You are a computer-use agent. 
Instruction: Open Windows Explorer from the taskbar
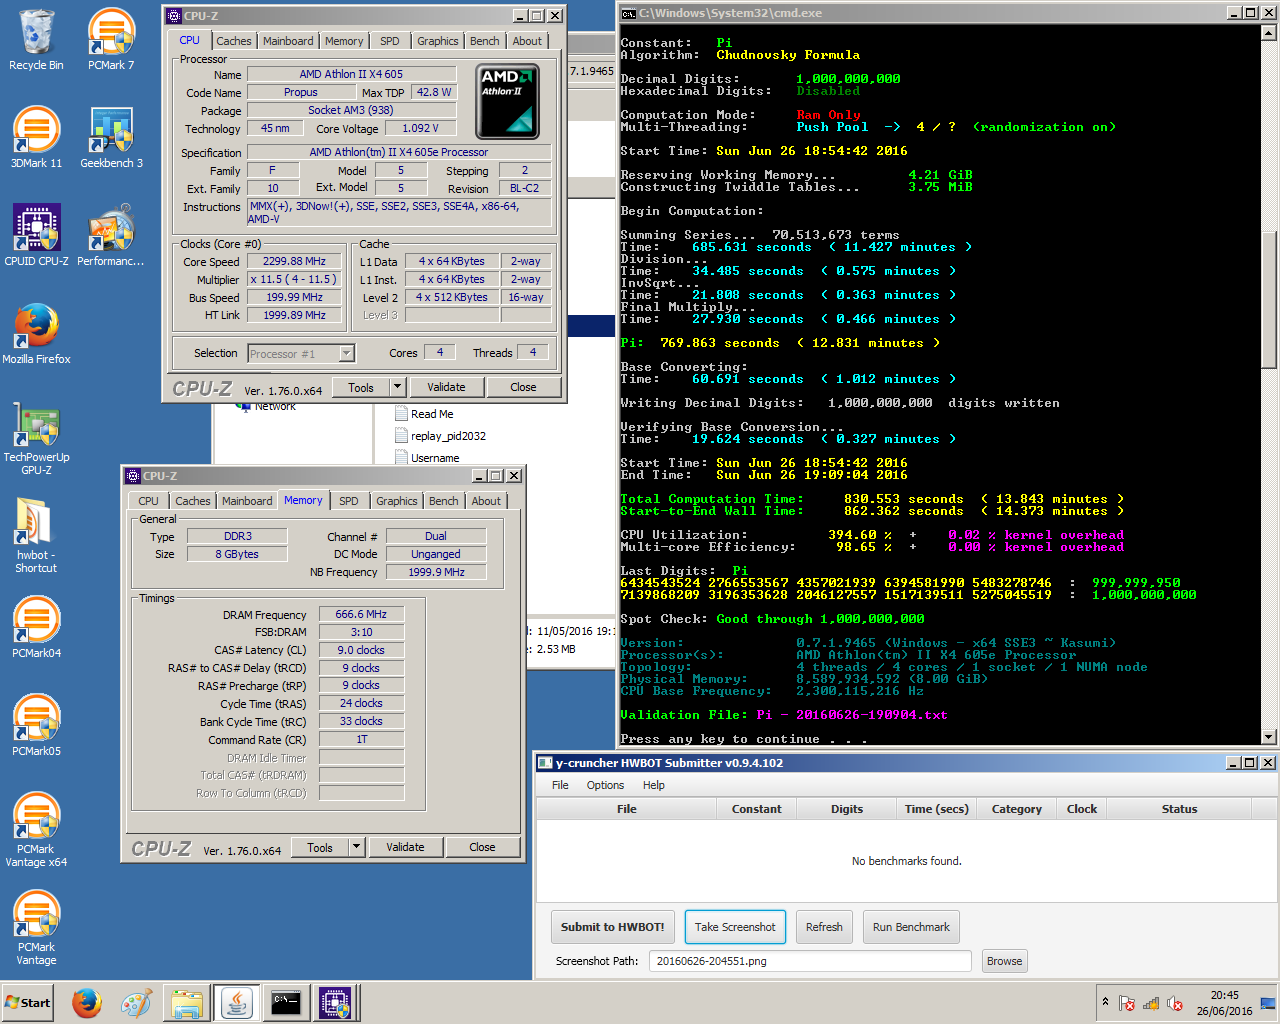tap(186, 1003)
